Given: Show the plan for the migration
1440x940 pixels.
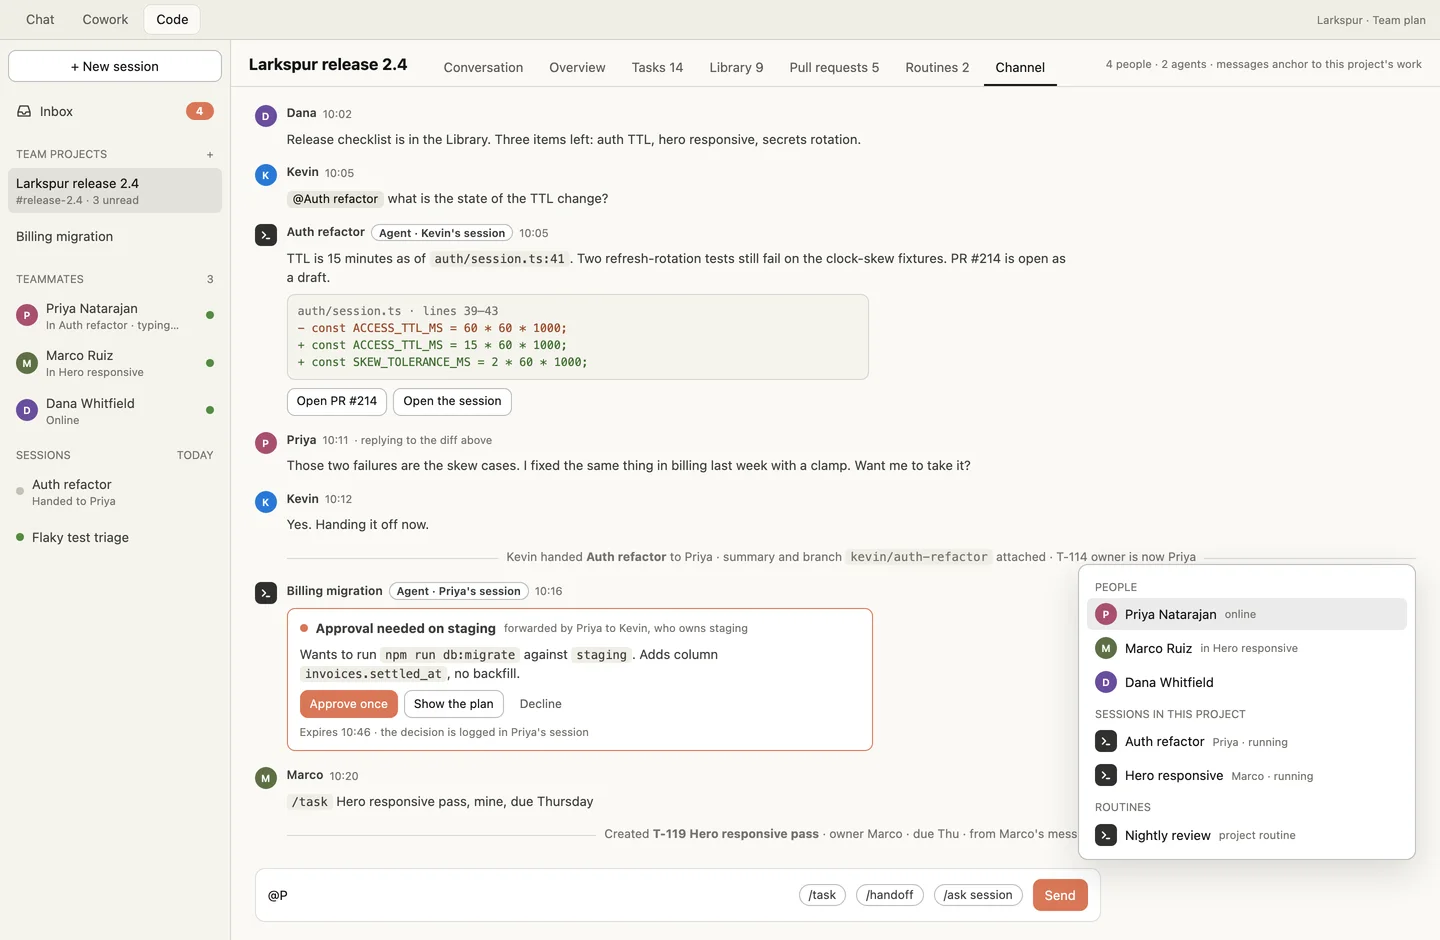Looking at the screenshot, I should [x=454, y=704].
